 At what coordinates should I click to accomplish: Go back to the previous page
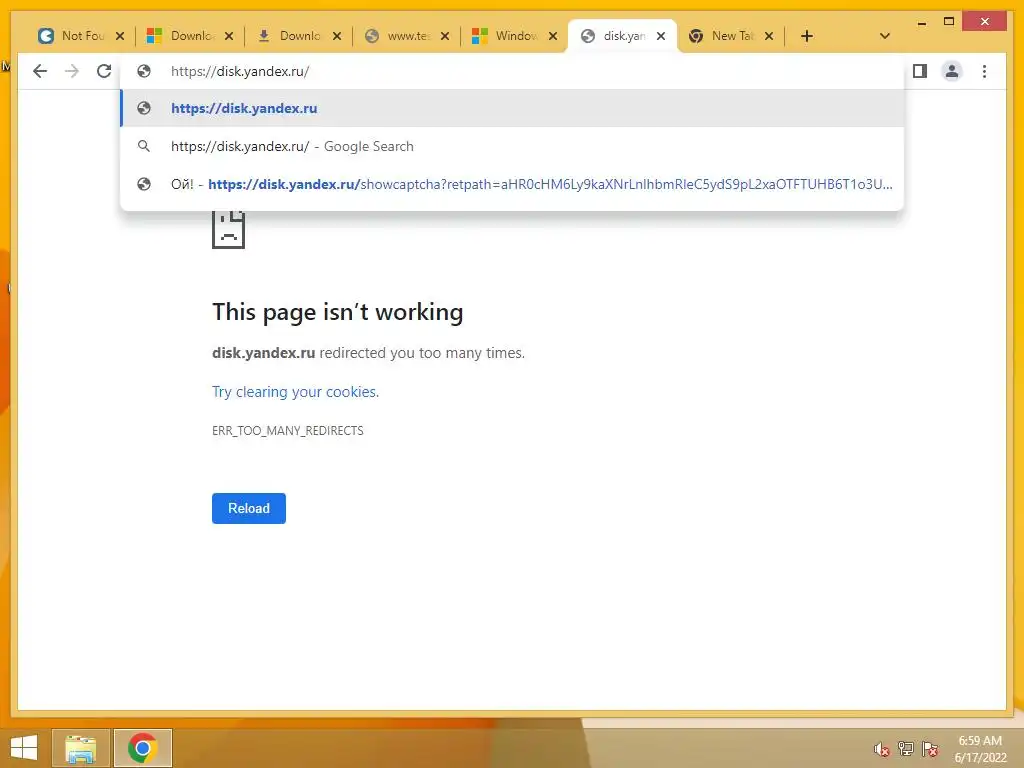point(40,71)
